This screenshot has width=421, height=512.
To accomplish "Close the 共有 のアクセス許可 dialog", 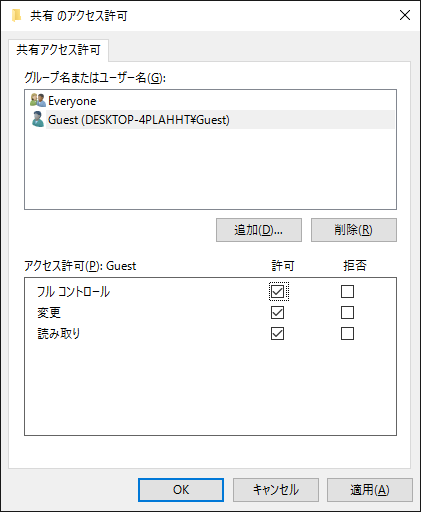I will pyautogui.click(x=405, y=15).
